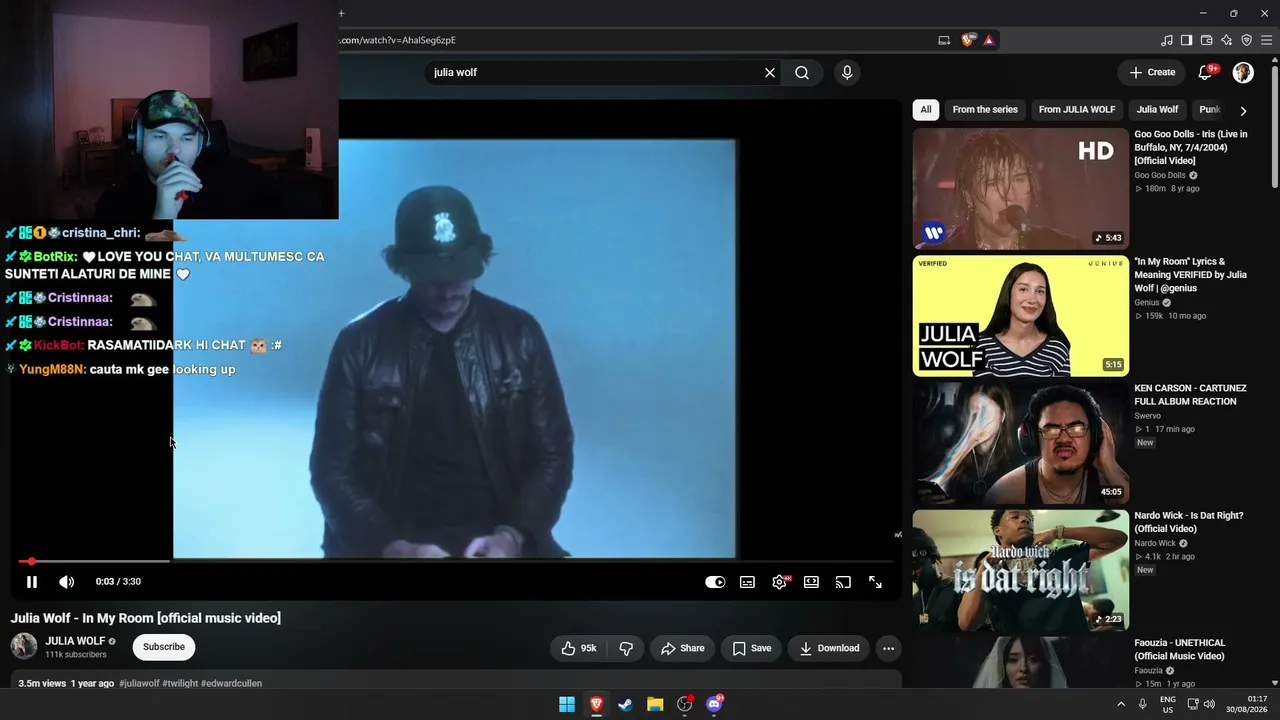
Task: Subscribe to JULIA WOLF channel
Action: tap(164, 647)
